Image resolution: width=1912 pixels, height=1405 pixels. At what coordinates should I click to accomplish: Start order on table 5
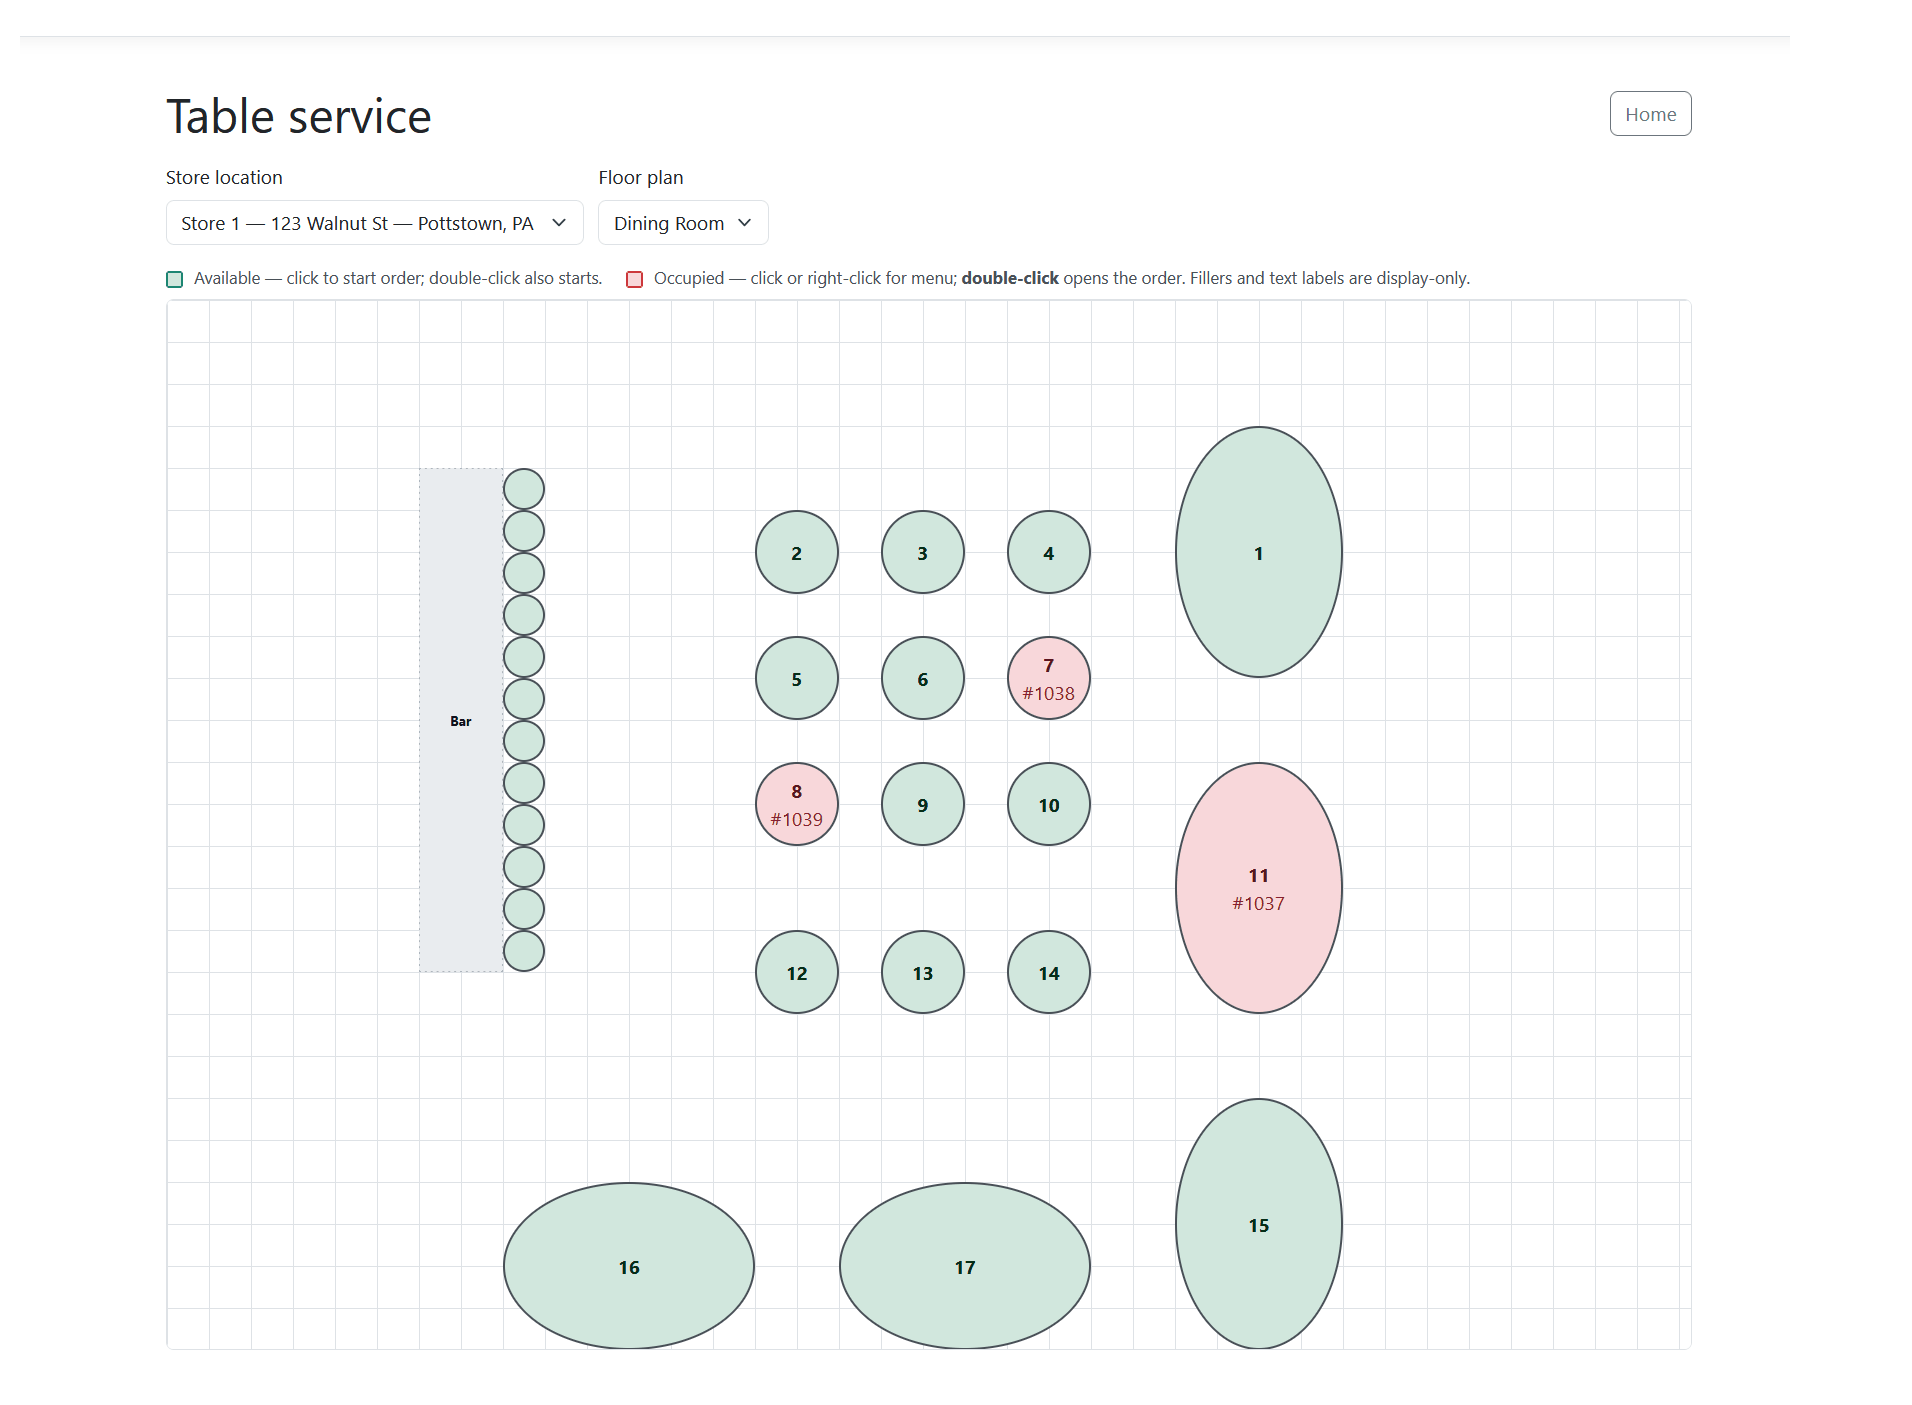point(796,678)
